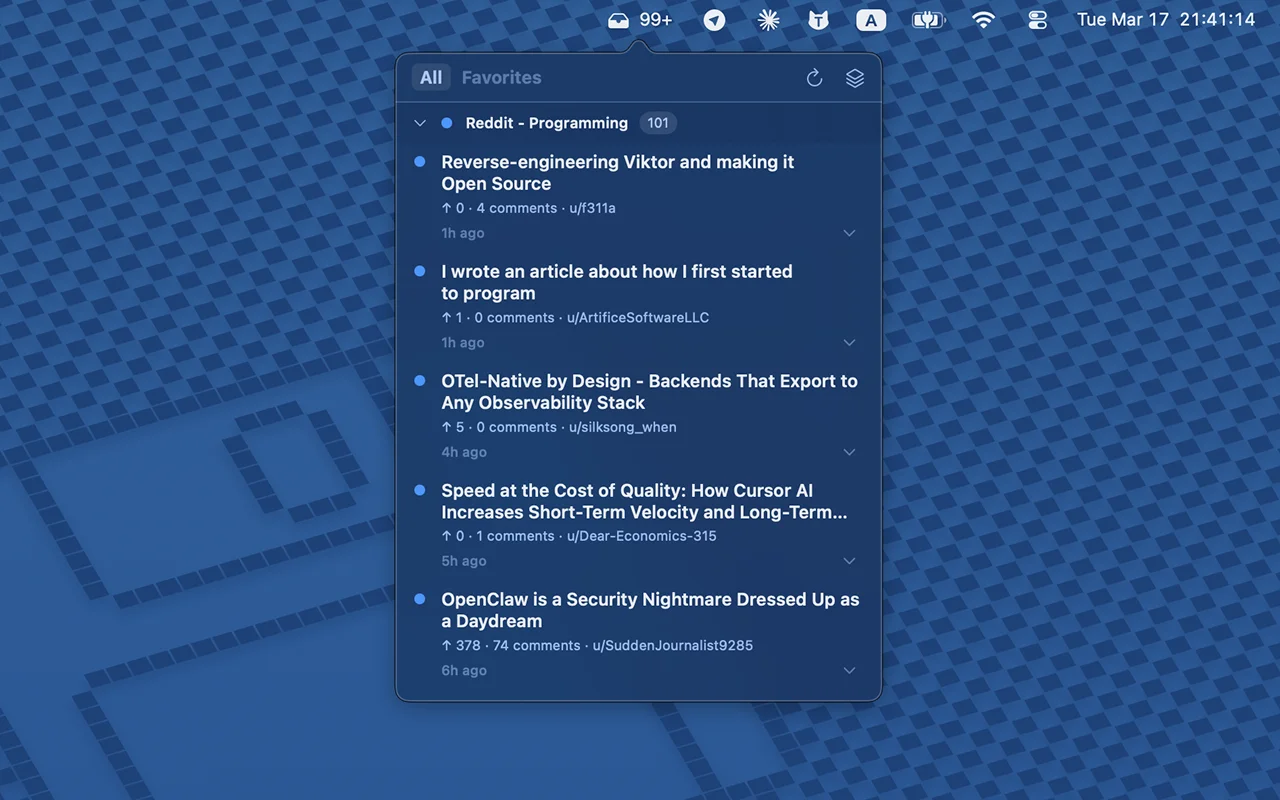The image size is (1280, 800).
Task: Switch to the Favorites tab
Action: pos(501,77)
